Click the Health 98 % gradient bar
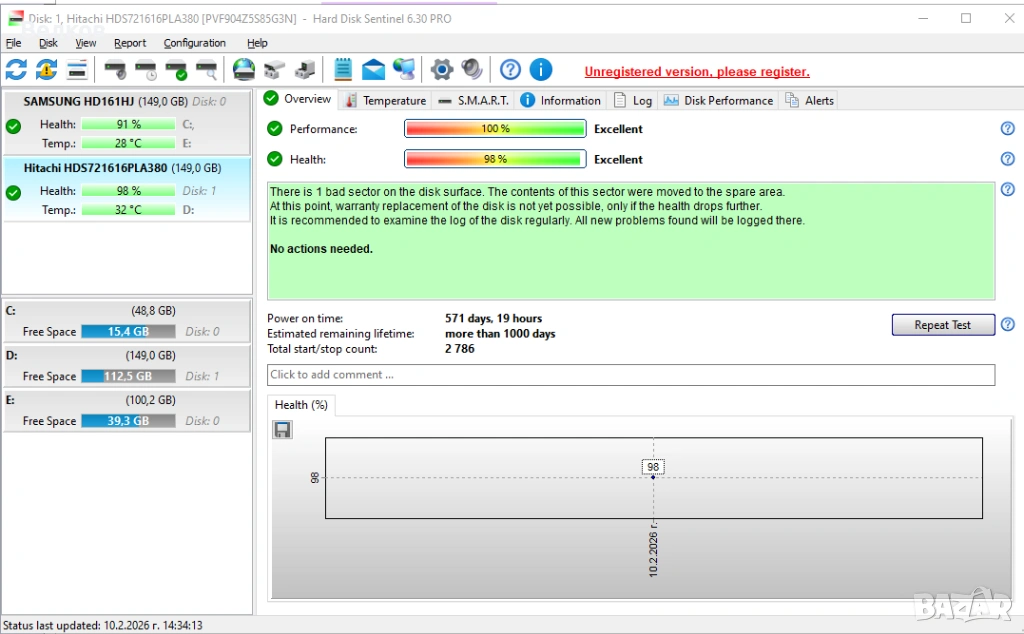 [495, 159]
